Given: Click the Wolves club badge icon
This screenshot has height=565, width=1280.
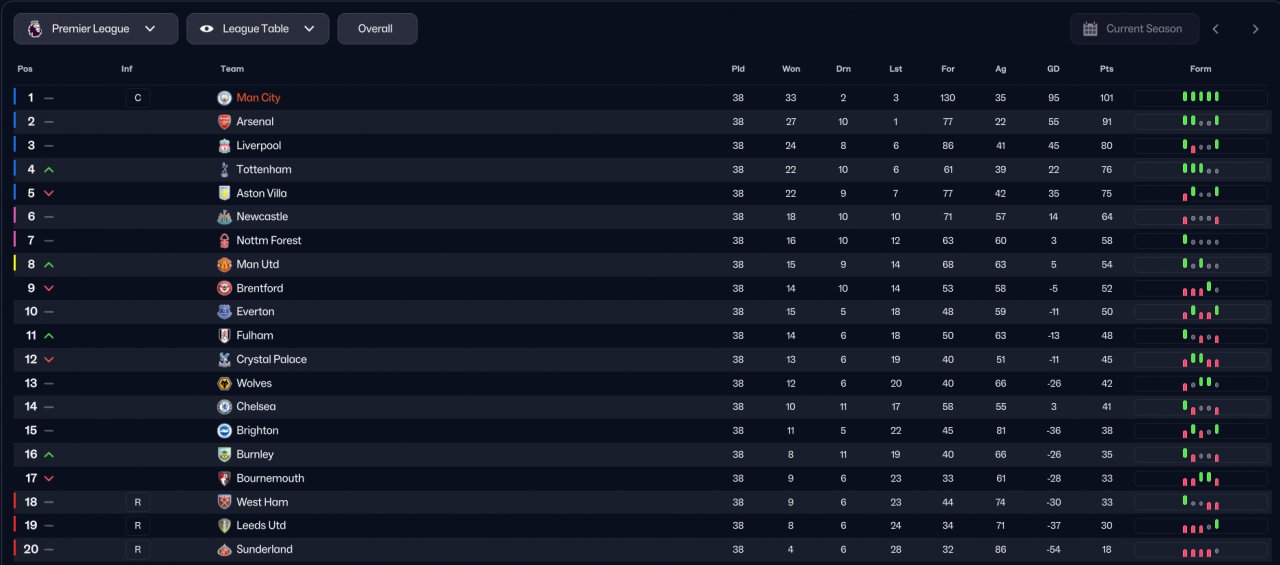Looking at the screenshot, I should point(224,383).
